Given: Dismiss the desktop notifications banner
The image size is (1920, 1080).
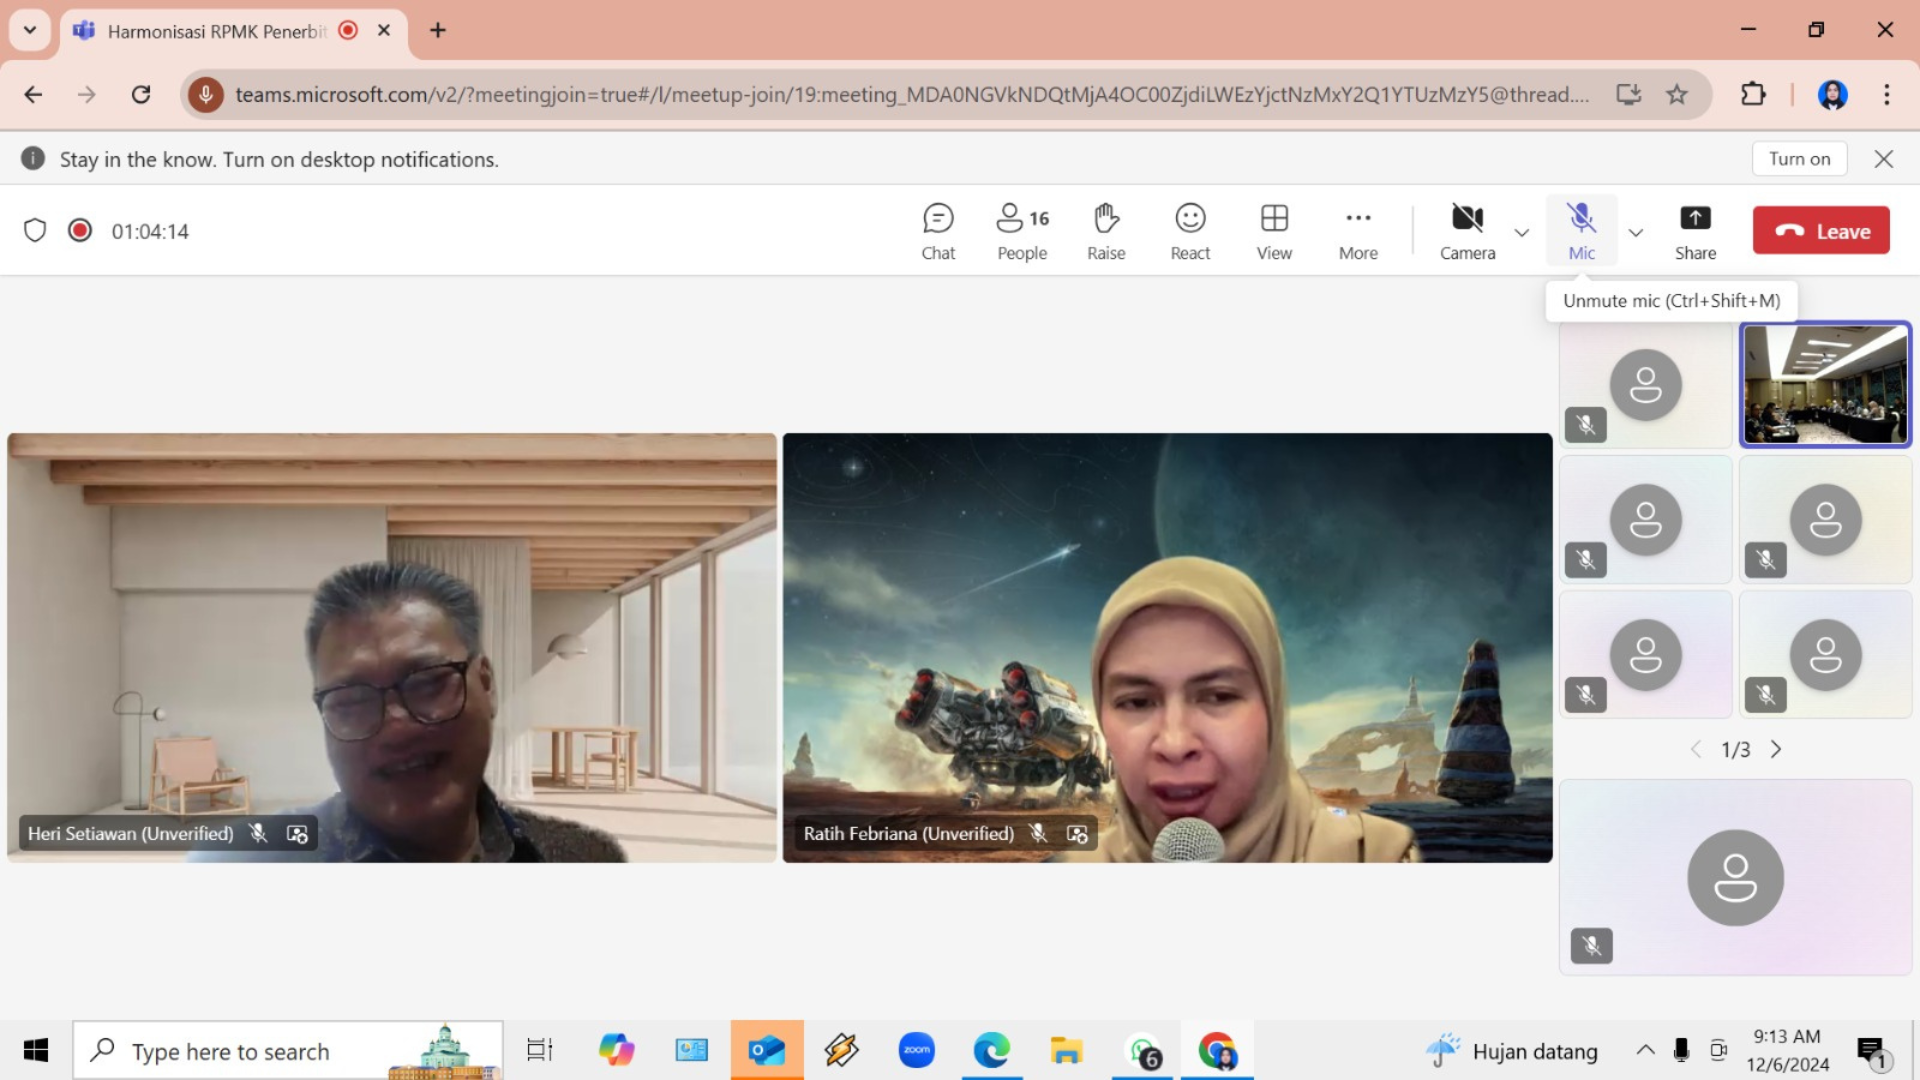Looking at the screenshot, I should pos(1884,159).
